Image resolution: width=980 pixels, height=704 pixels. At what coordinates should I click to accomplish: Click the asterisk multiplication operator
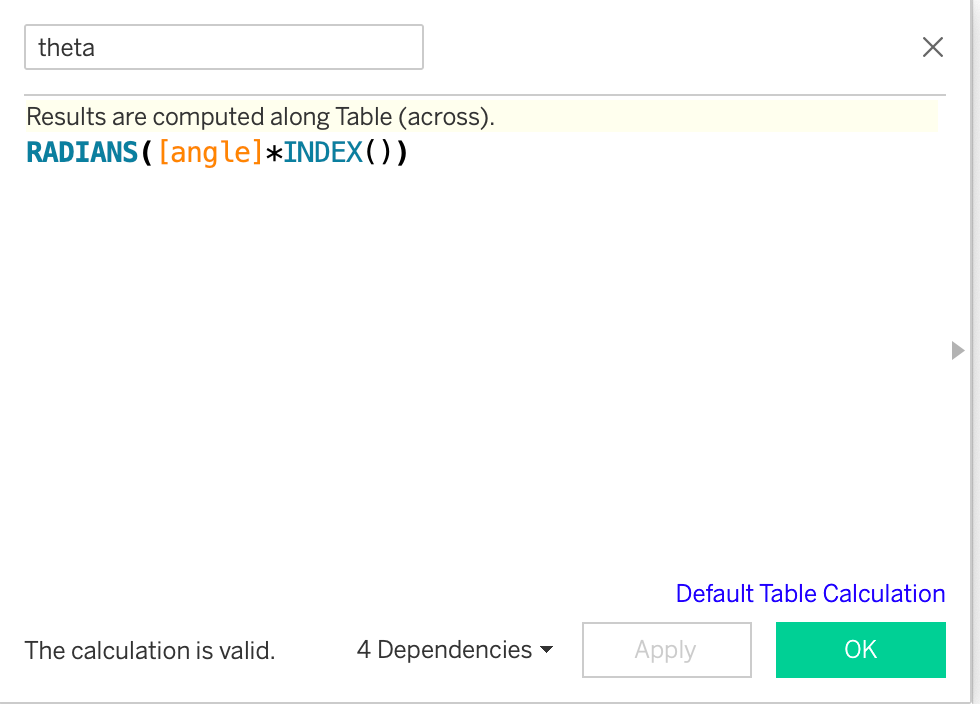(x=273, y=153)
